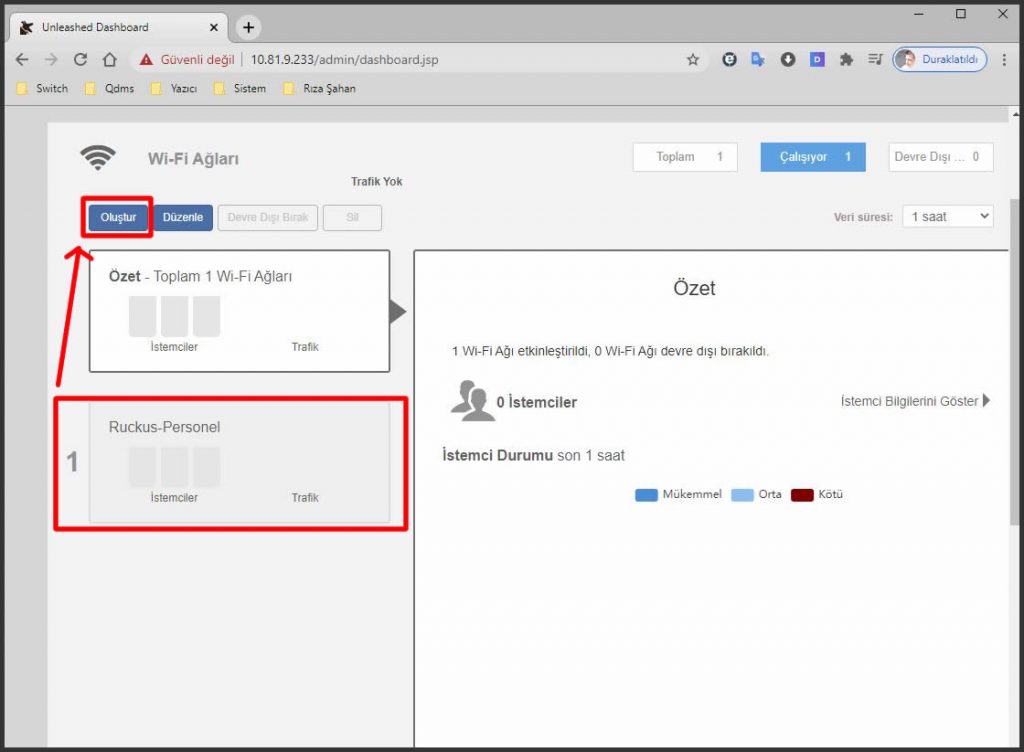Click İstemciler label in the Özet card
1024x752 pixels.
tap(174, 347)
